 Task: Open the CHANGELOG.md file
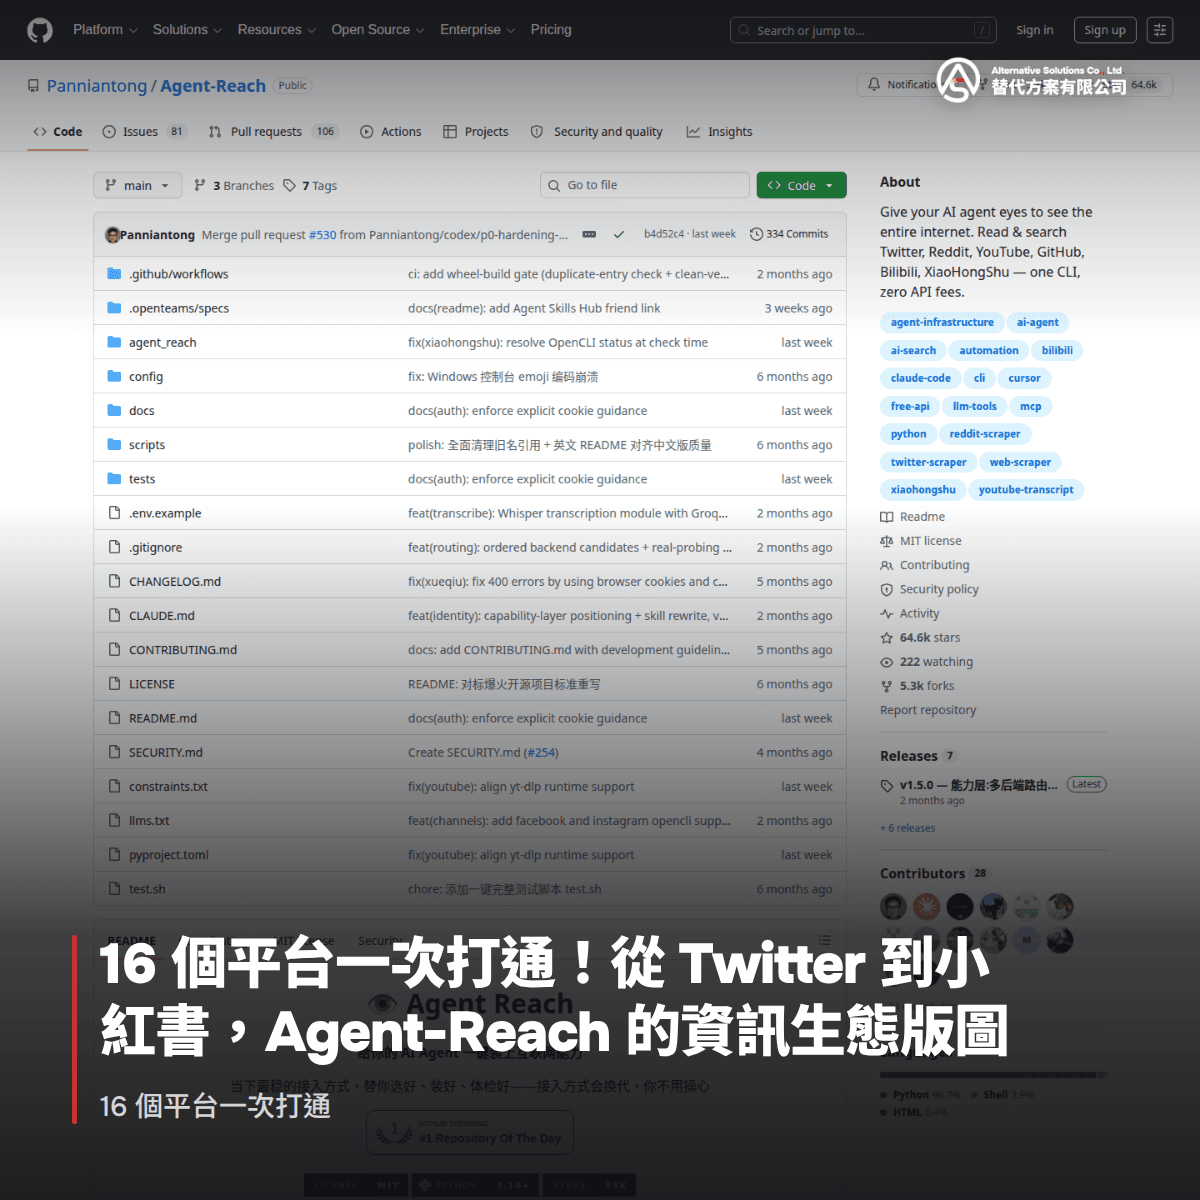175,581
